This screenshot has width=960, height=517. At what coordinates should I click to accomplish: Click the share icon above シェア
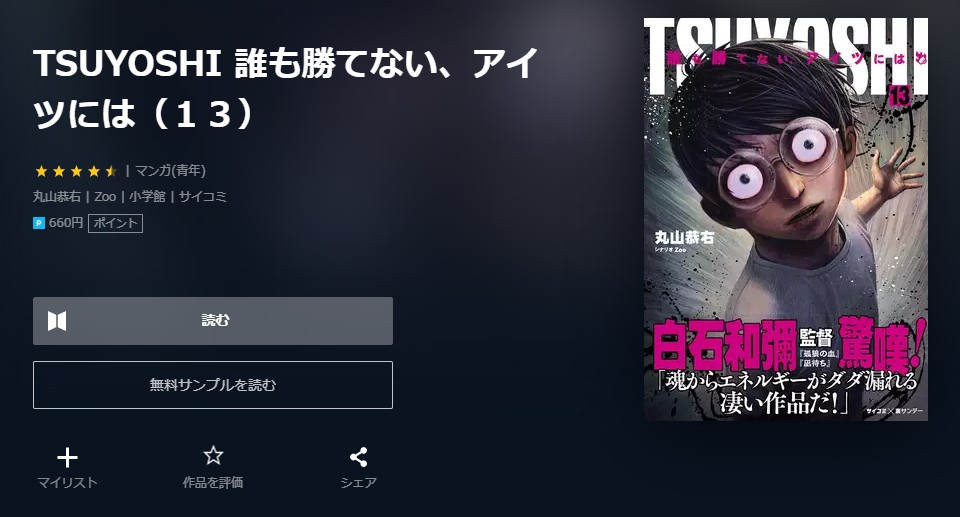click(358, 457)
